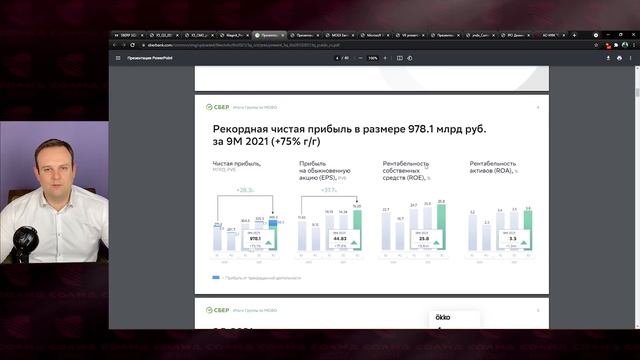Click the blue legend swatch below the charts
The width and height of the screenshot is (640, 360).
pos(216,278)
